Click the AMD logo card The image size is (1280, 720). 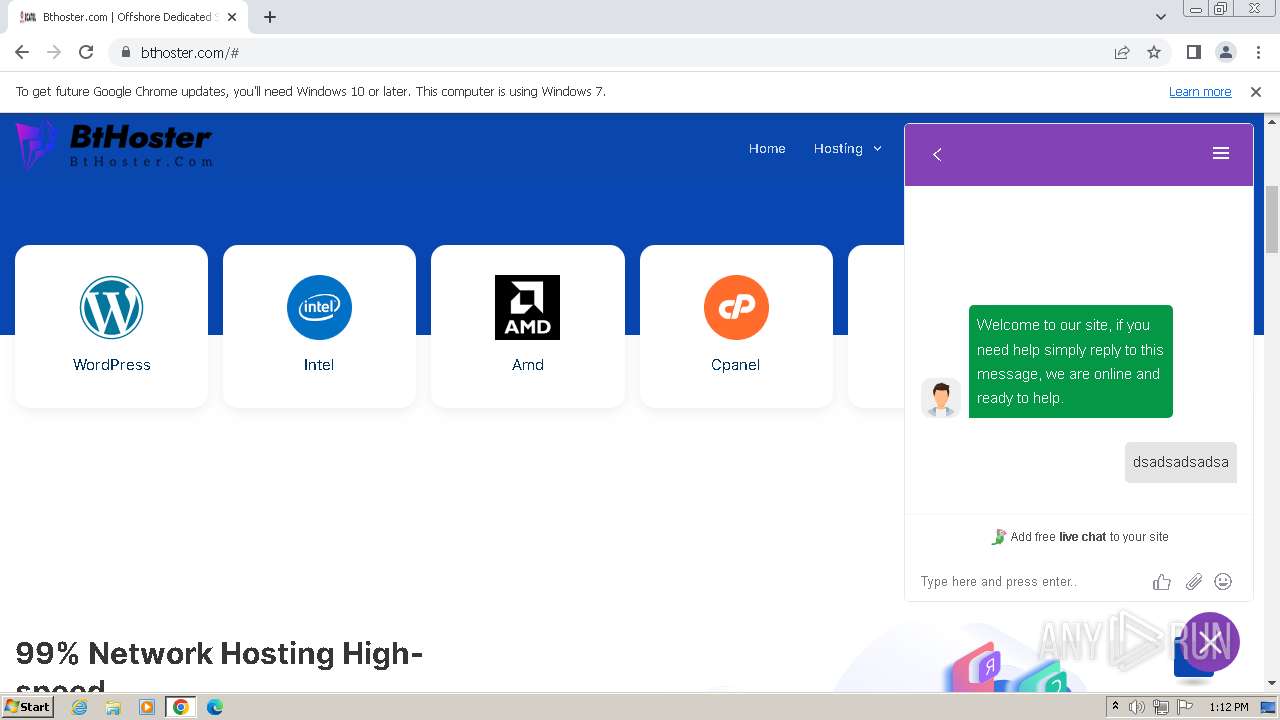(527, 326)
